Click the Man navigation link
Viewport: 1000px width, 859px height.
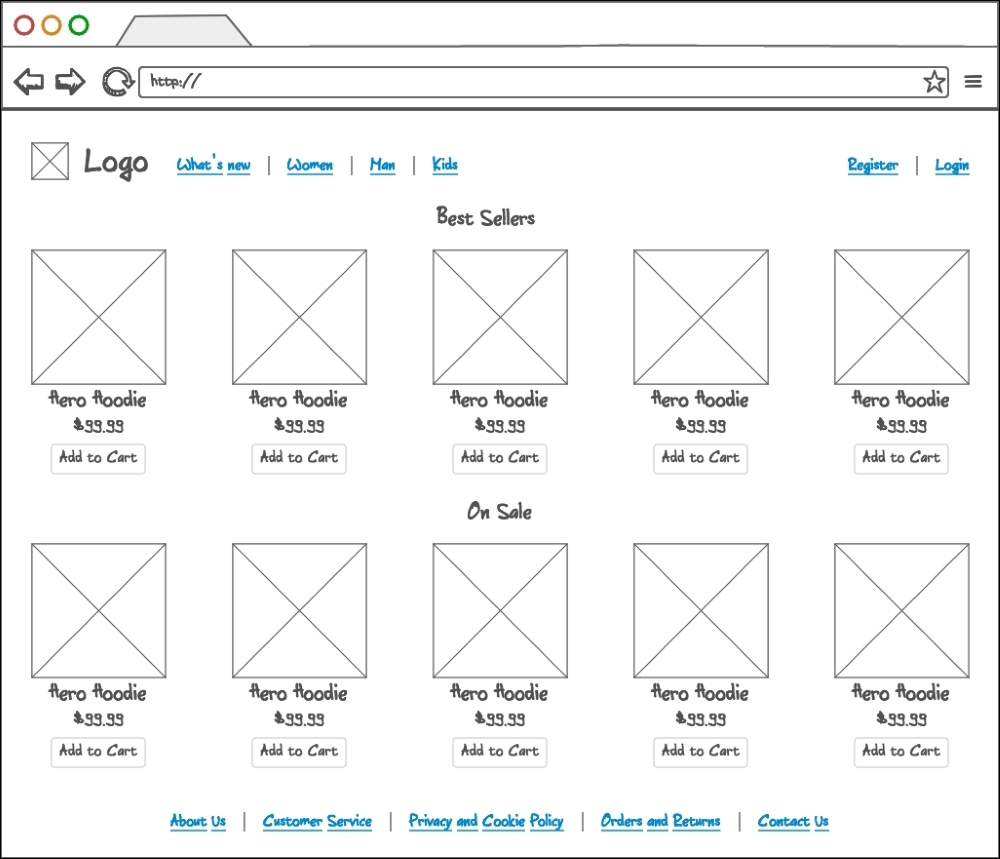[x=382, y=164]
